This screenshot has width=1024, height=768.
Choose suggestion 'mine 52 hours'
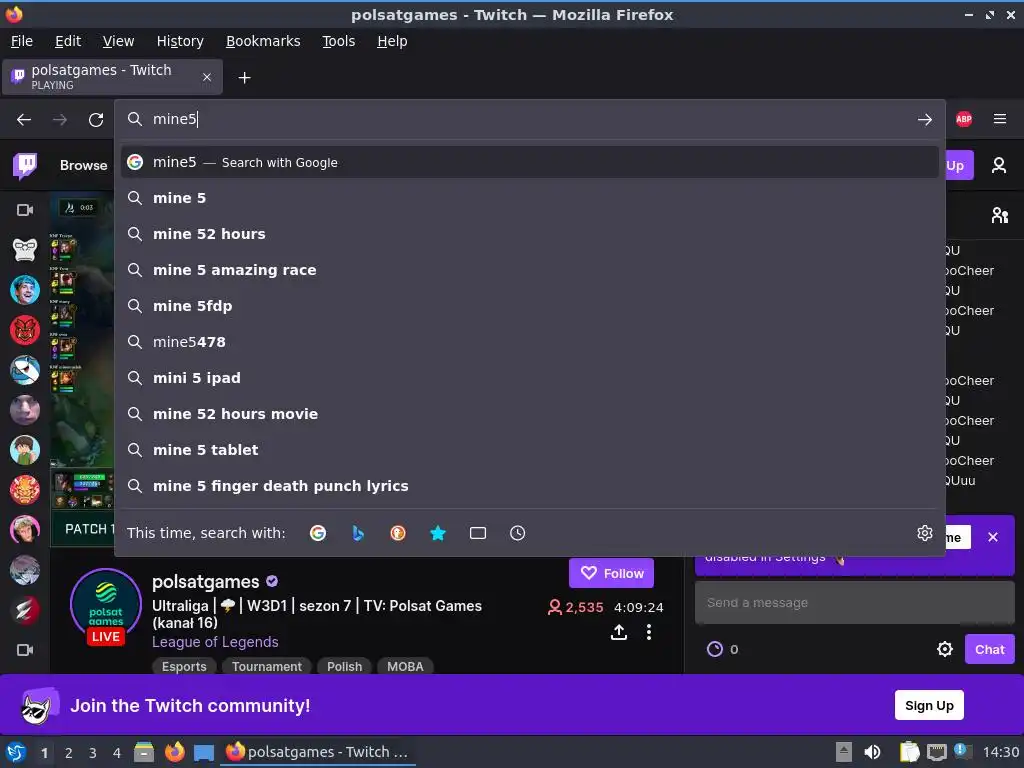[530, 234]
